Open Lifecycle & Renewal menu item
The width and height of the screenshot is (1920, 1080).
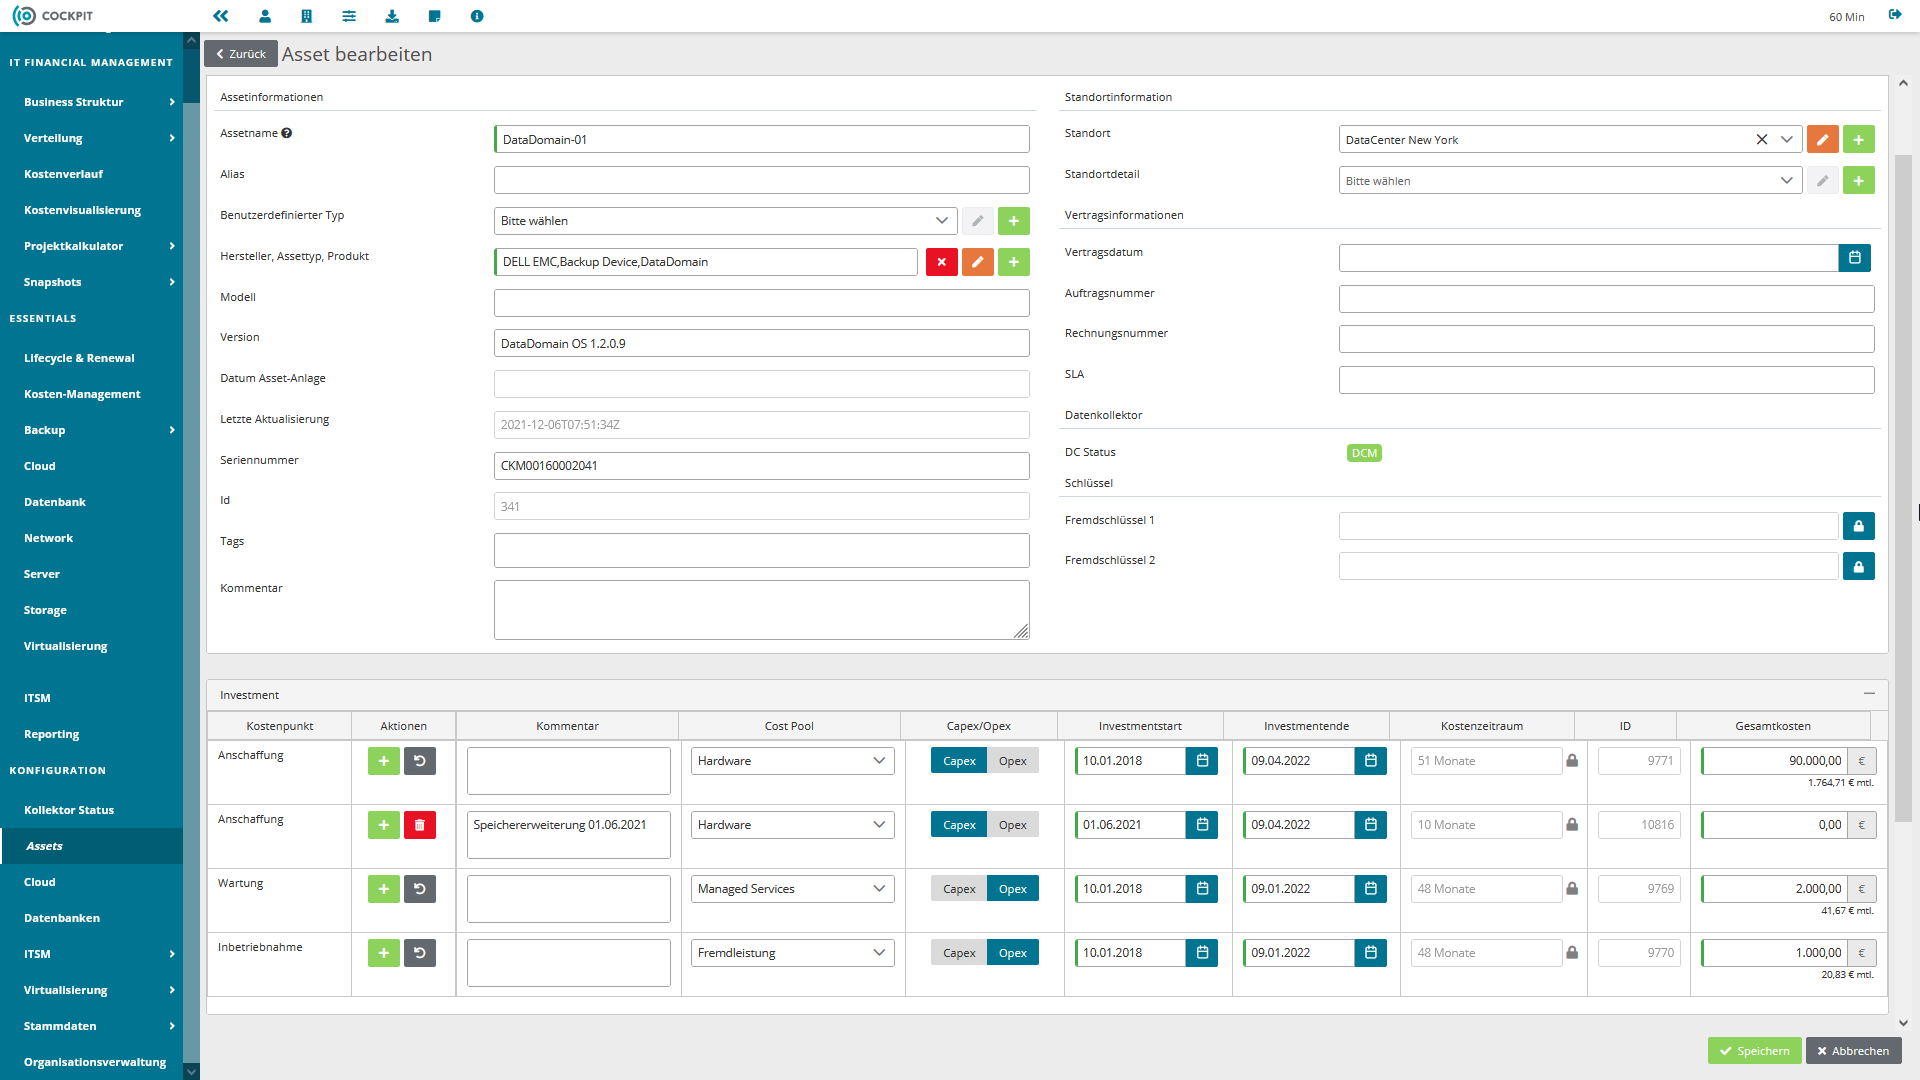[x=79, y=358]
